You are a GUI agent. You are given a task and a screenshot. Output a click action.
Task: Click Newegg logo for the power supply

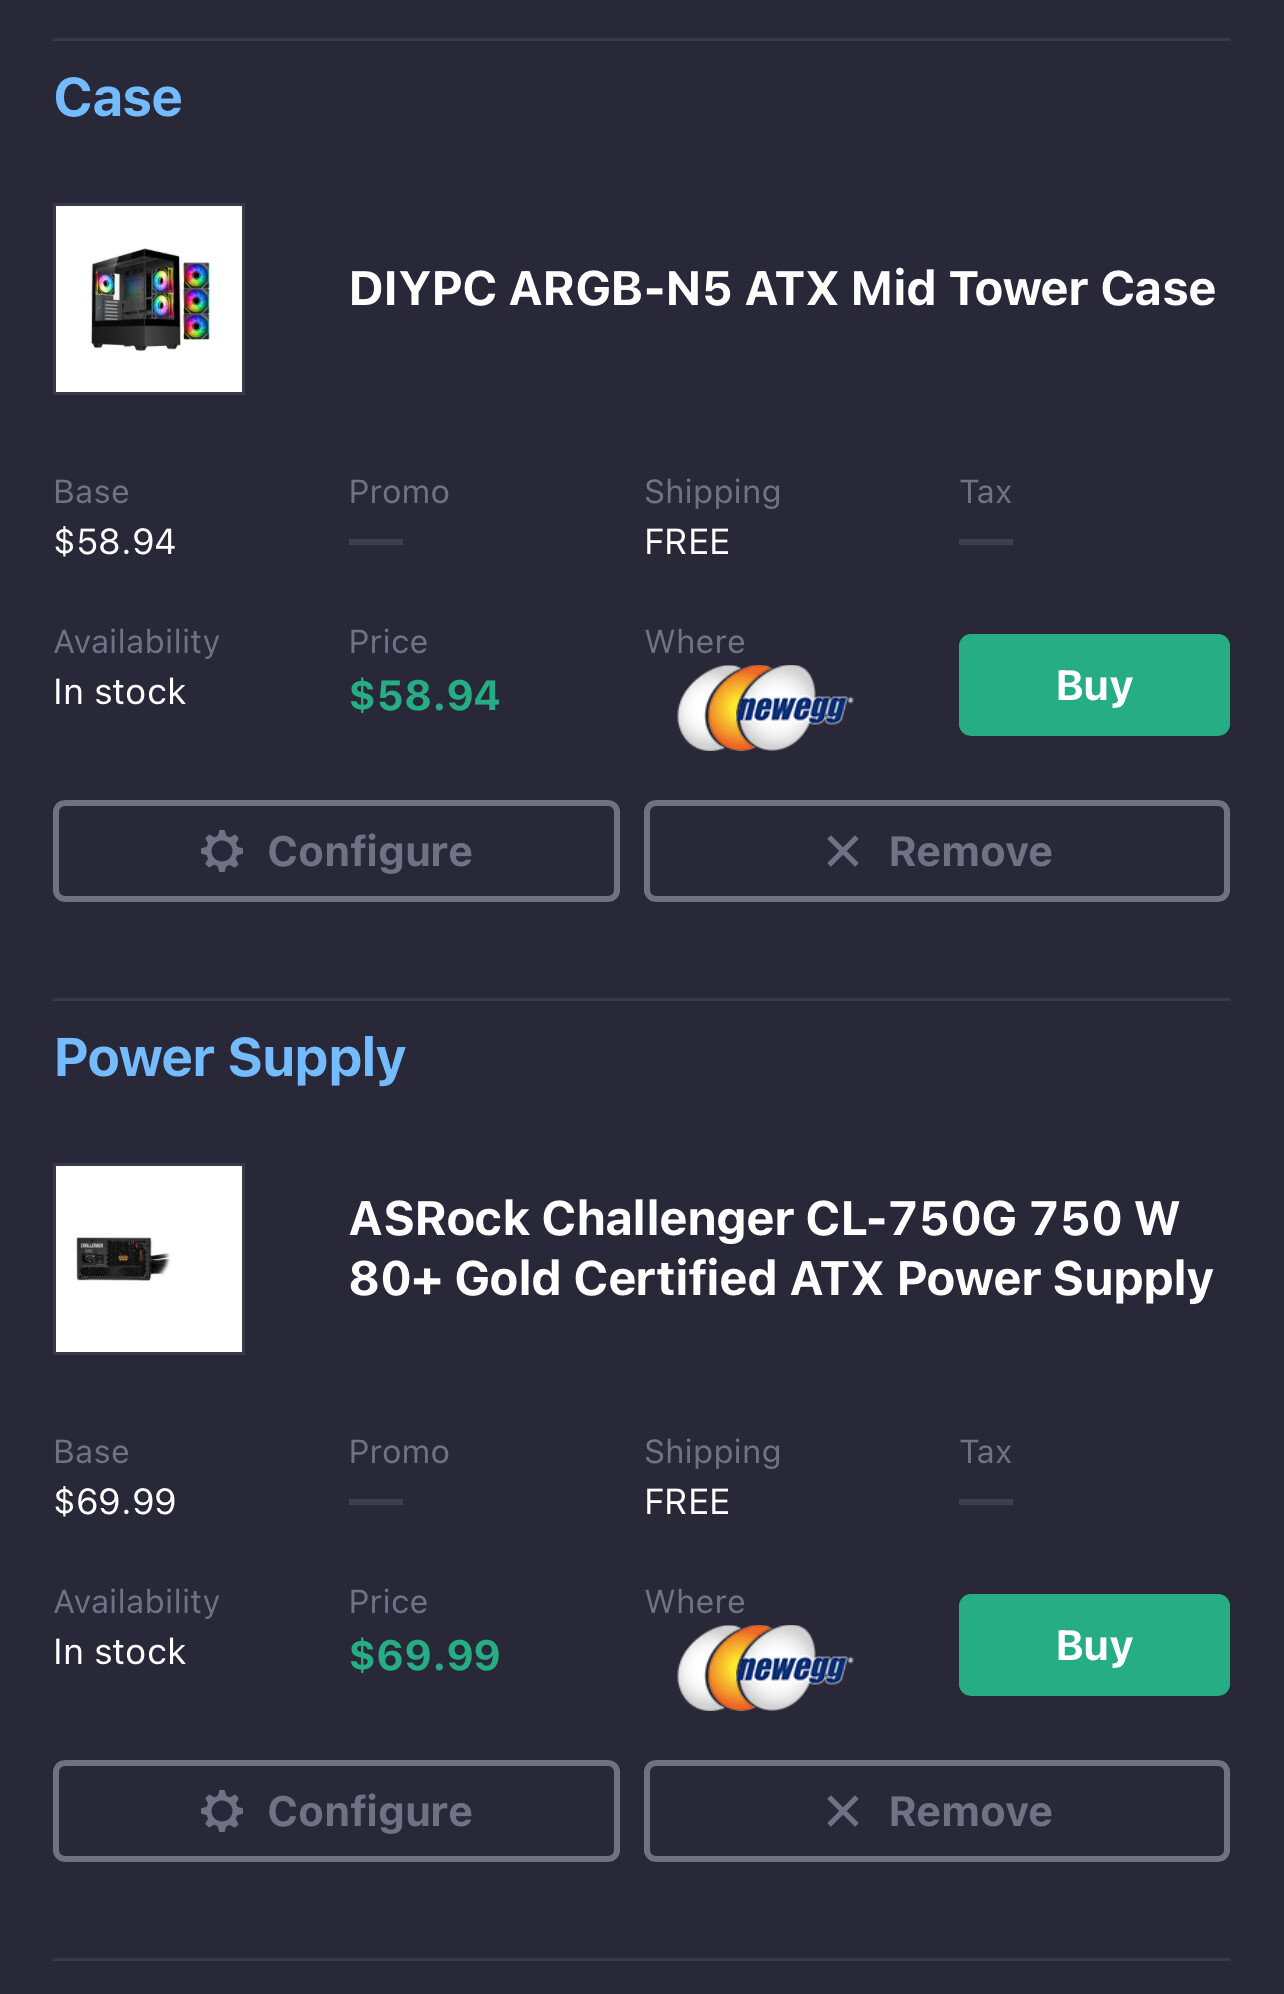tap(765, 1668)
